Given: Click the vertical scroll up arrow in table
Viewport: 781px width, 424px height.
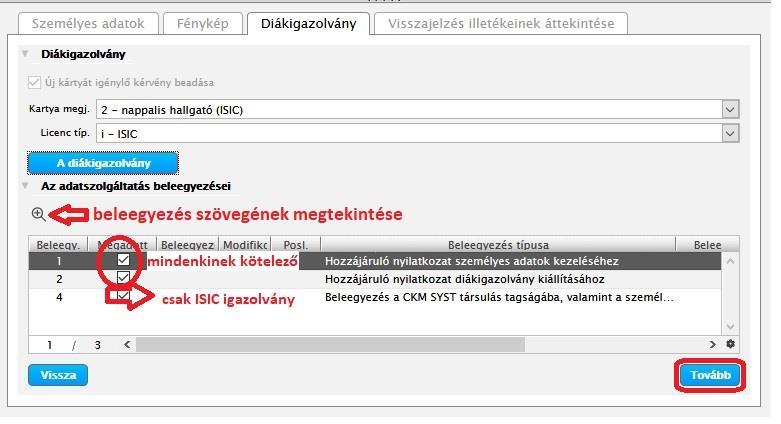Looking at the screenshot, I should click(730, 261).
